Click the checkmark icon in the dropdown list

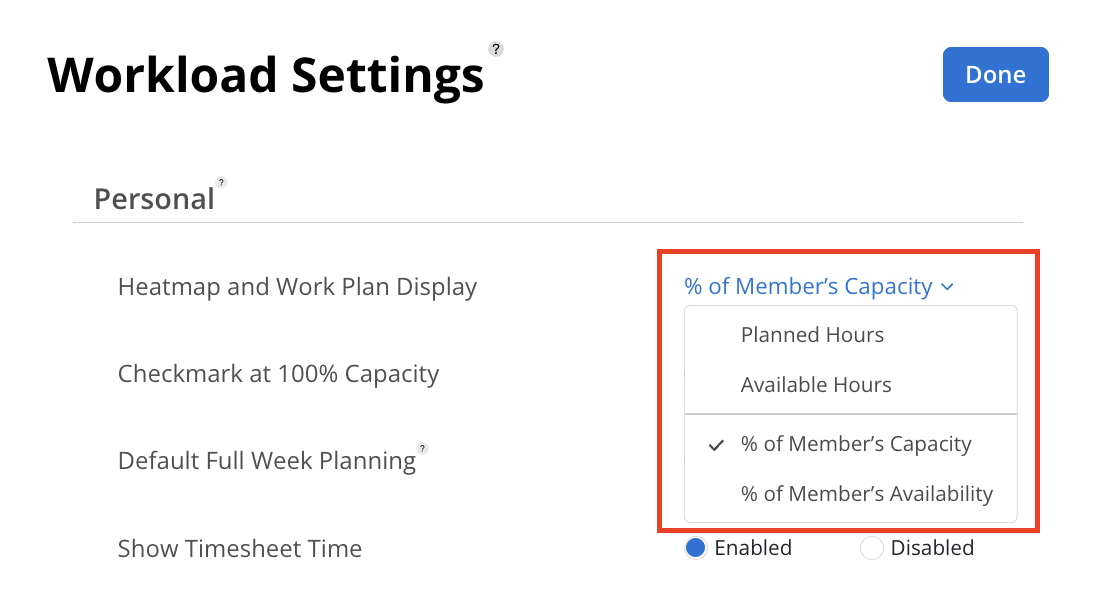click(x=715, y=445)
